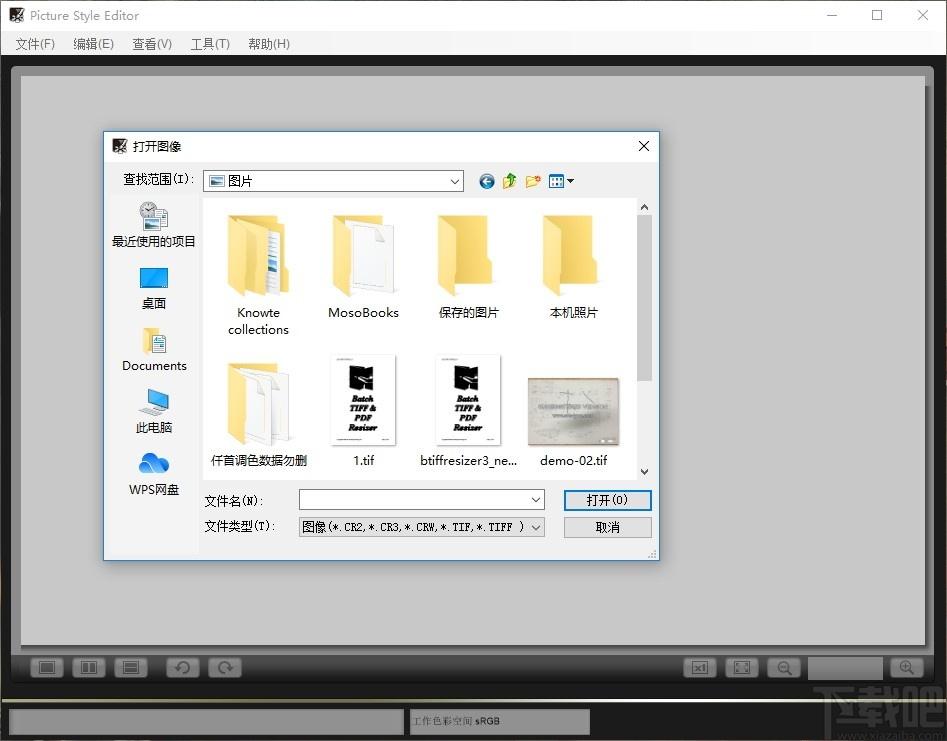The width and height of the screenshot is (947, 741).
Task: Open the 帮助(H) menu
Action: pos(269,44)
